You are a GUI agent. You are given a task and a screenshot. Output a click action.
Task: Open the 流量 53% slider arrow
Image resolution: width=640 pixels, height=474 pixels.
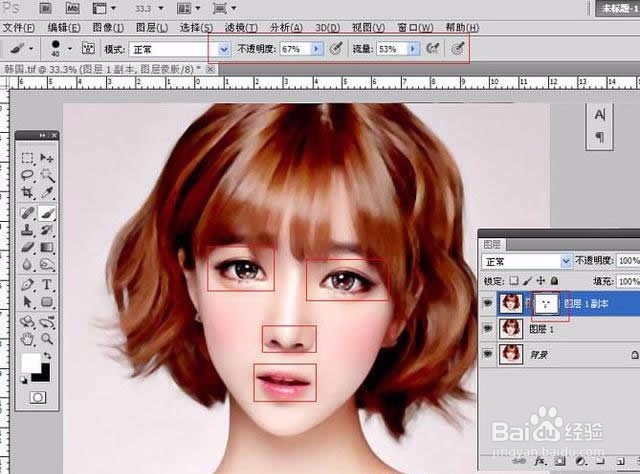413,49
